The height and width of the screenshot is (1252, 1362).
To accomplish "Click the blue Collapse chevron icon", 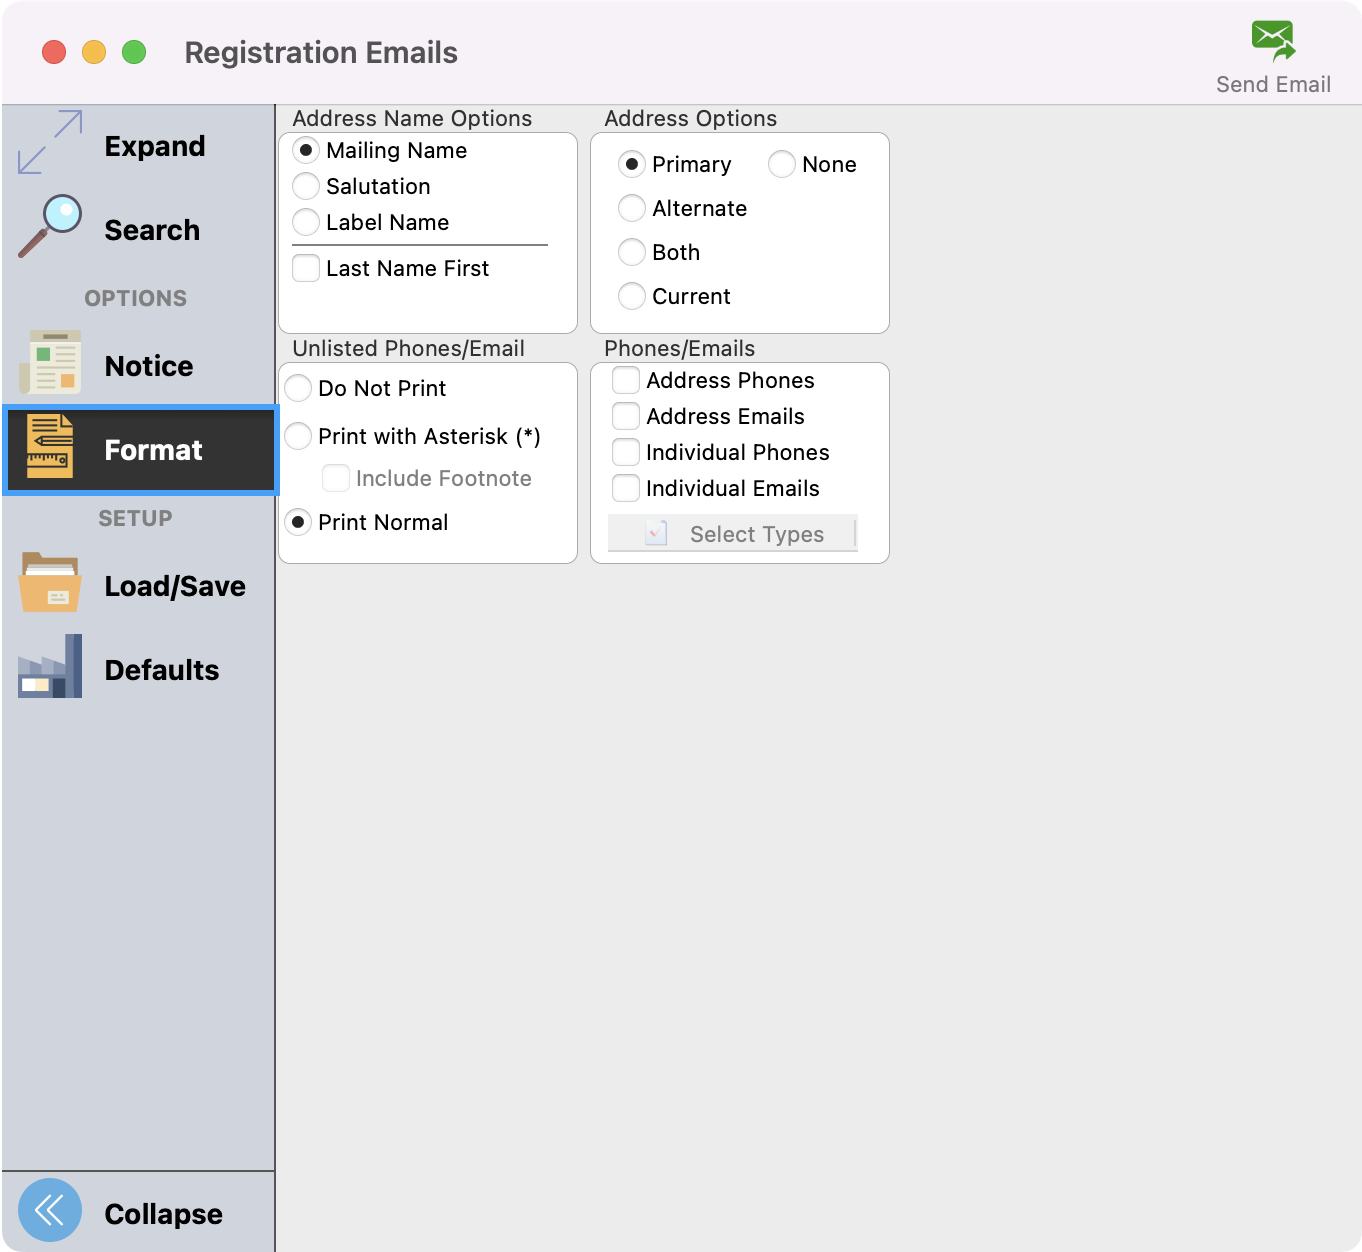I will pyautogui.click(x=50, y=1210).
